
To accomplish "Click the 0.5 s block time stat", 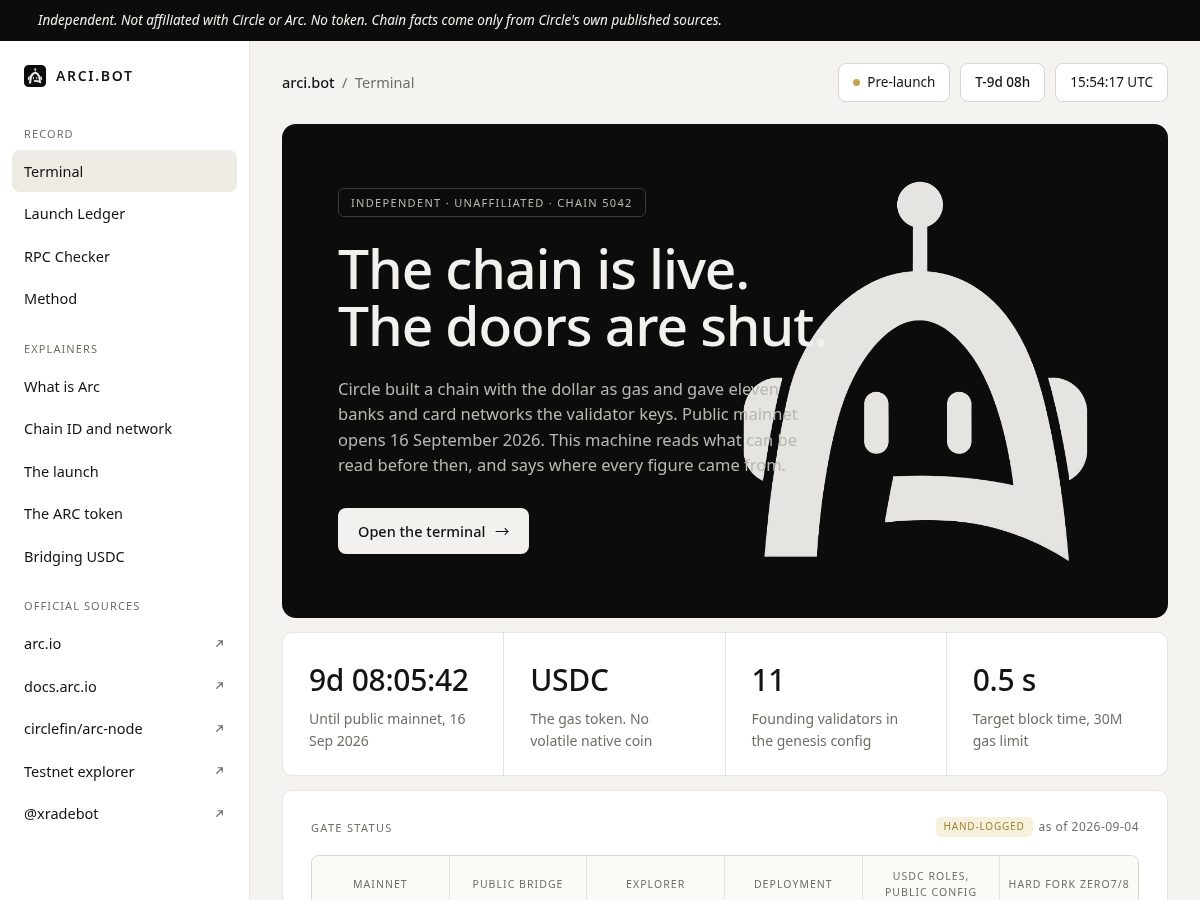I will click(1004, 680).
